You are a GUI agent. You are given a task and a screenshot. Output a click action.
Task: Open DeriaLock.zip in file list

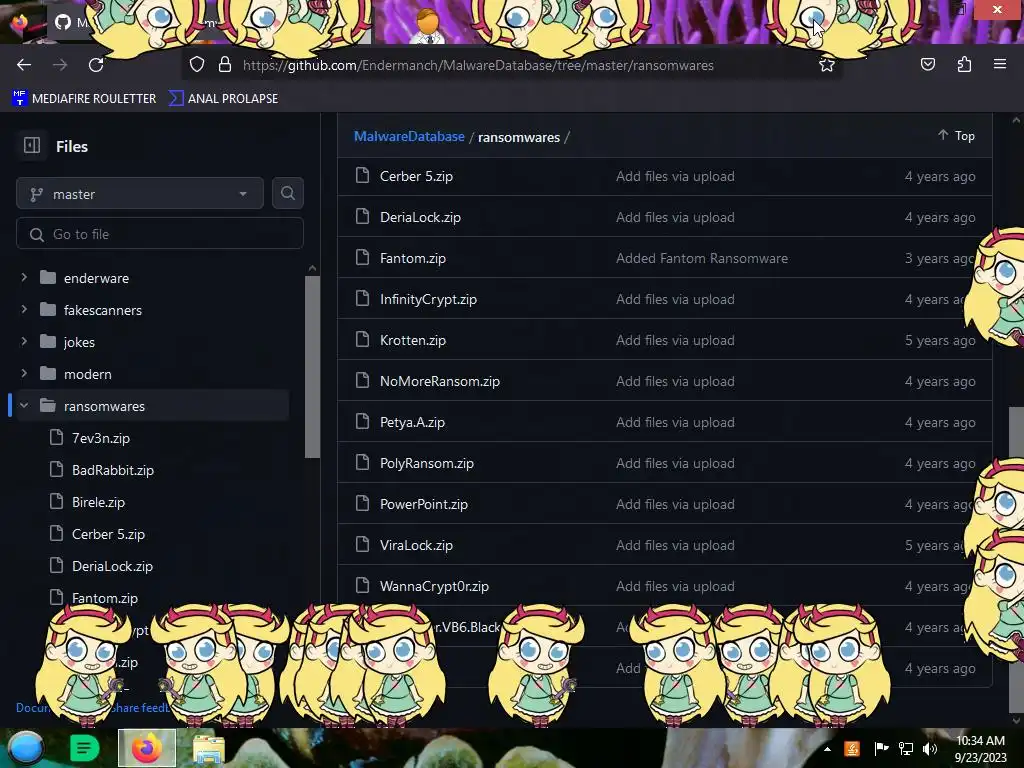420,217
